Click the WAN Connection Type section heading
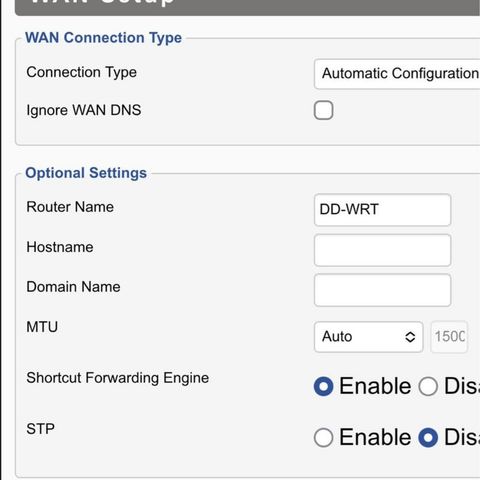 click(104, 38)
